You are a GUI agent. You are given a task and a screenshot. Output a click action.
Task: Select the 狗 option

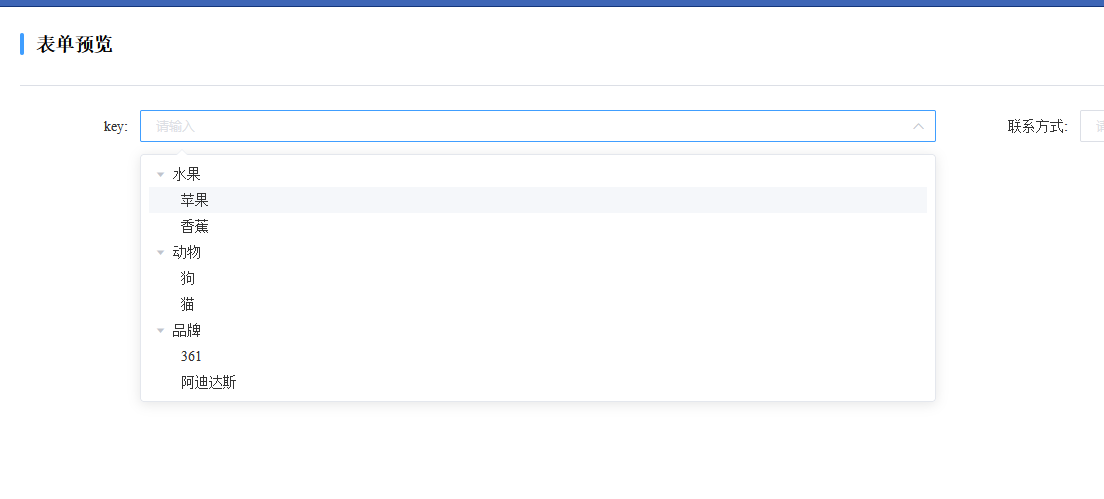tap(538, 279)
